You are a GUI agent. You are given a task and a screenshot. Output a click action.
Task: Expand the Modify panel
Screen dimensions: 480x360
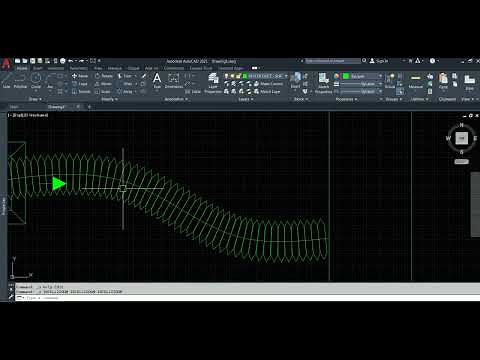(109, 99)
